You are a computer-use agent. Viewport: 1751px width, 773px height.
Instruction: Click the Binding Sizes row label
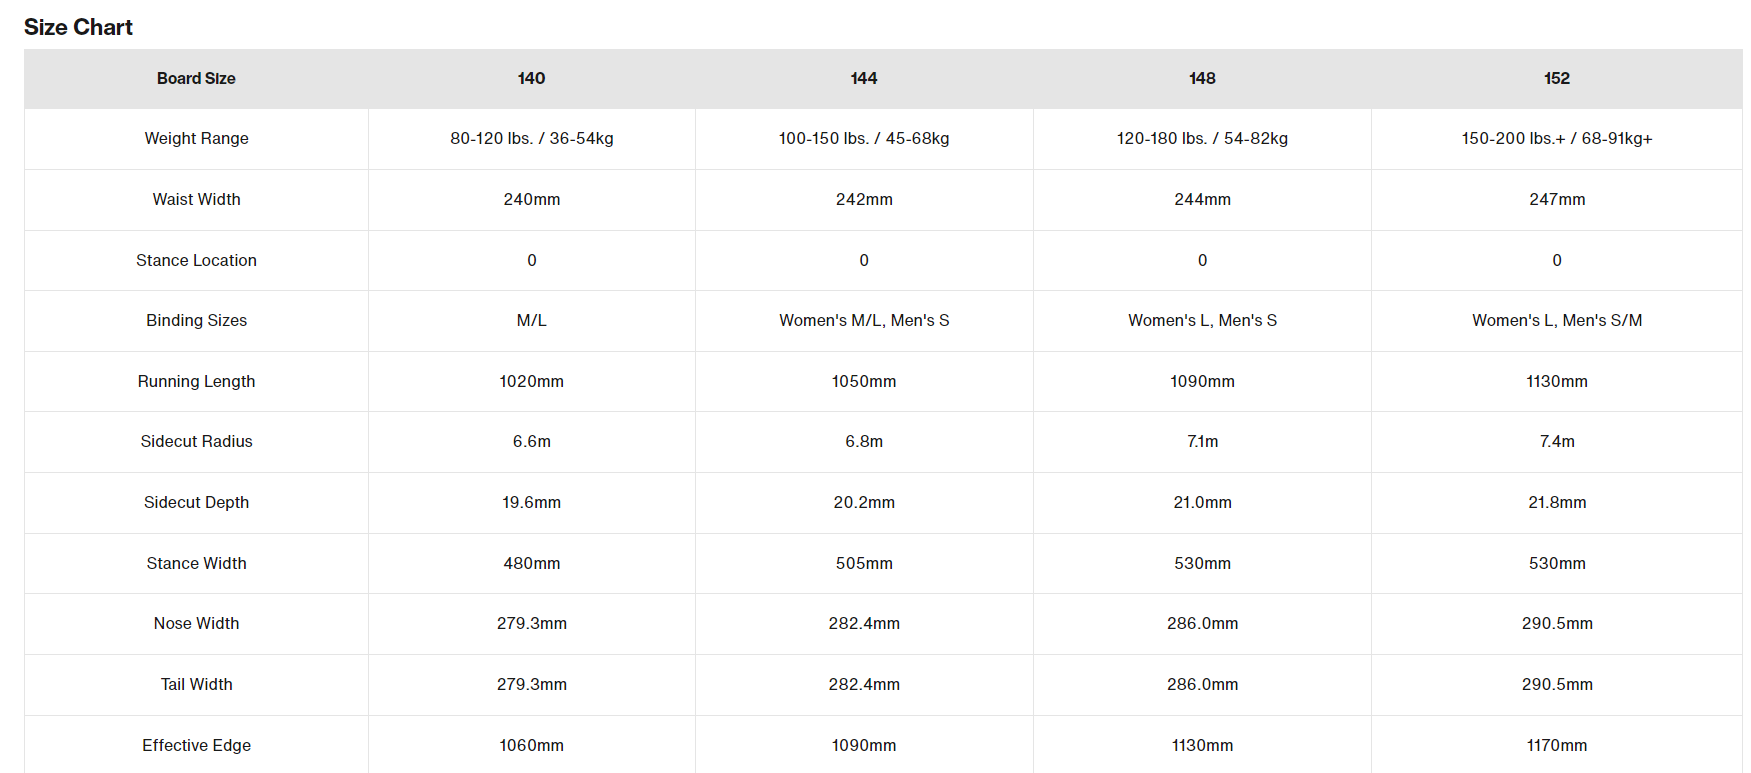tap(196, 320)
